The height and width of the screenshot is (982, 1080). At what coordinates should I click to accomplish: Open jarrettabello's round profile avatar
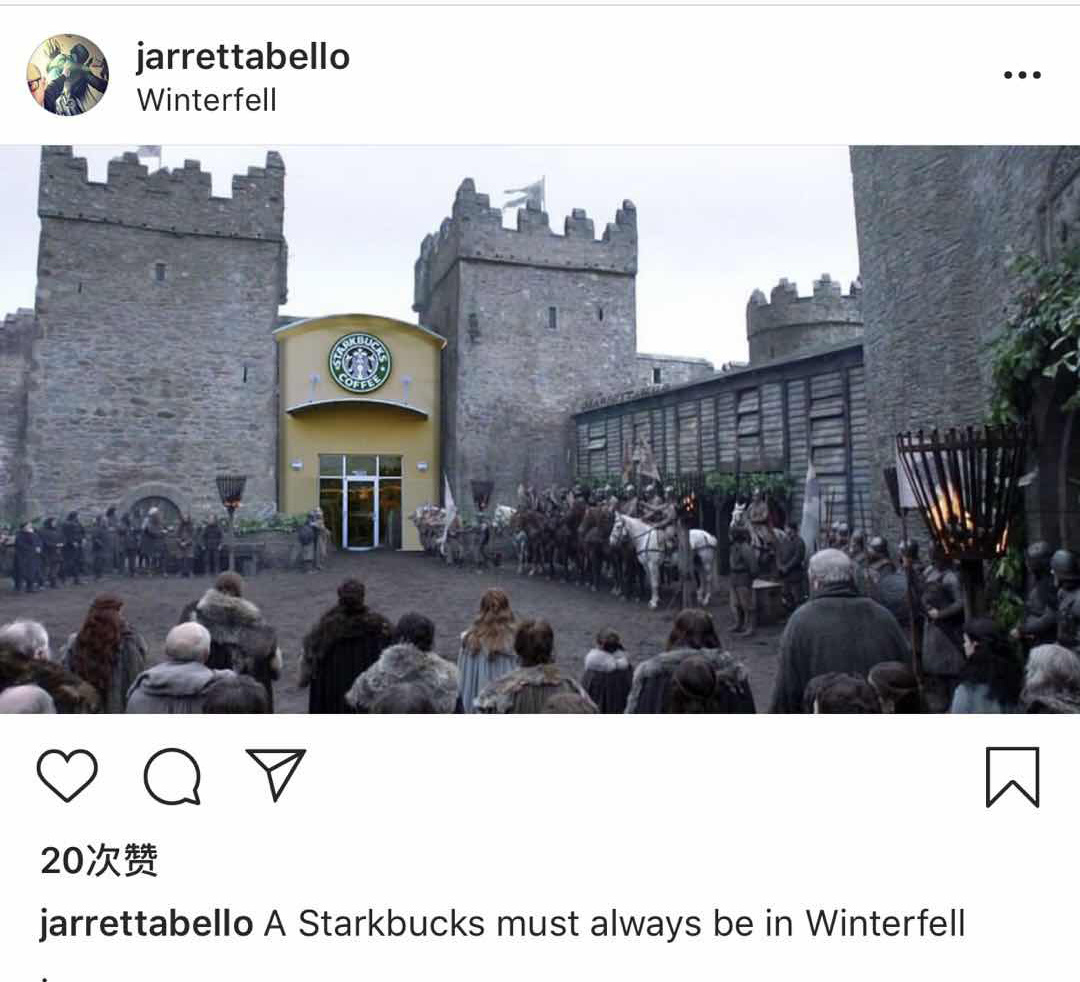[68, 74]
